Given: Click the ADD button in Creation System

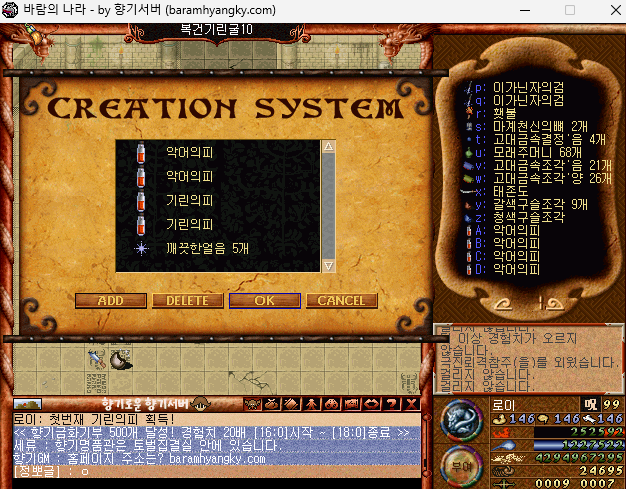Looking at the screenshot, I should [x=111, y=301].
